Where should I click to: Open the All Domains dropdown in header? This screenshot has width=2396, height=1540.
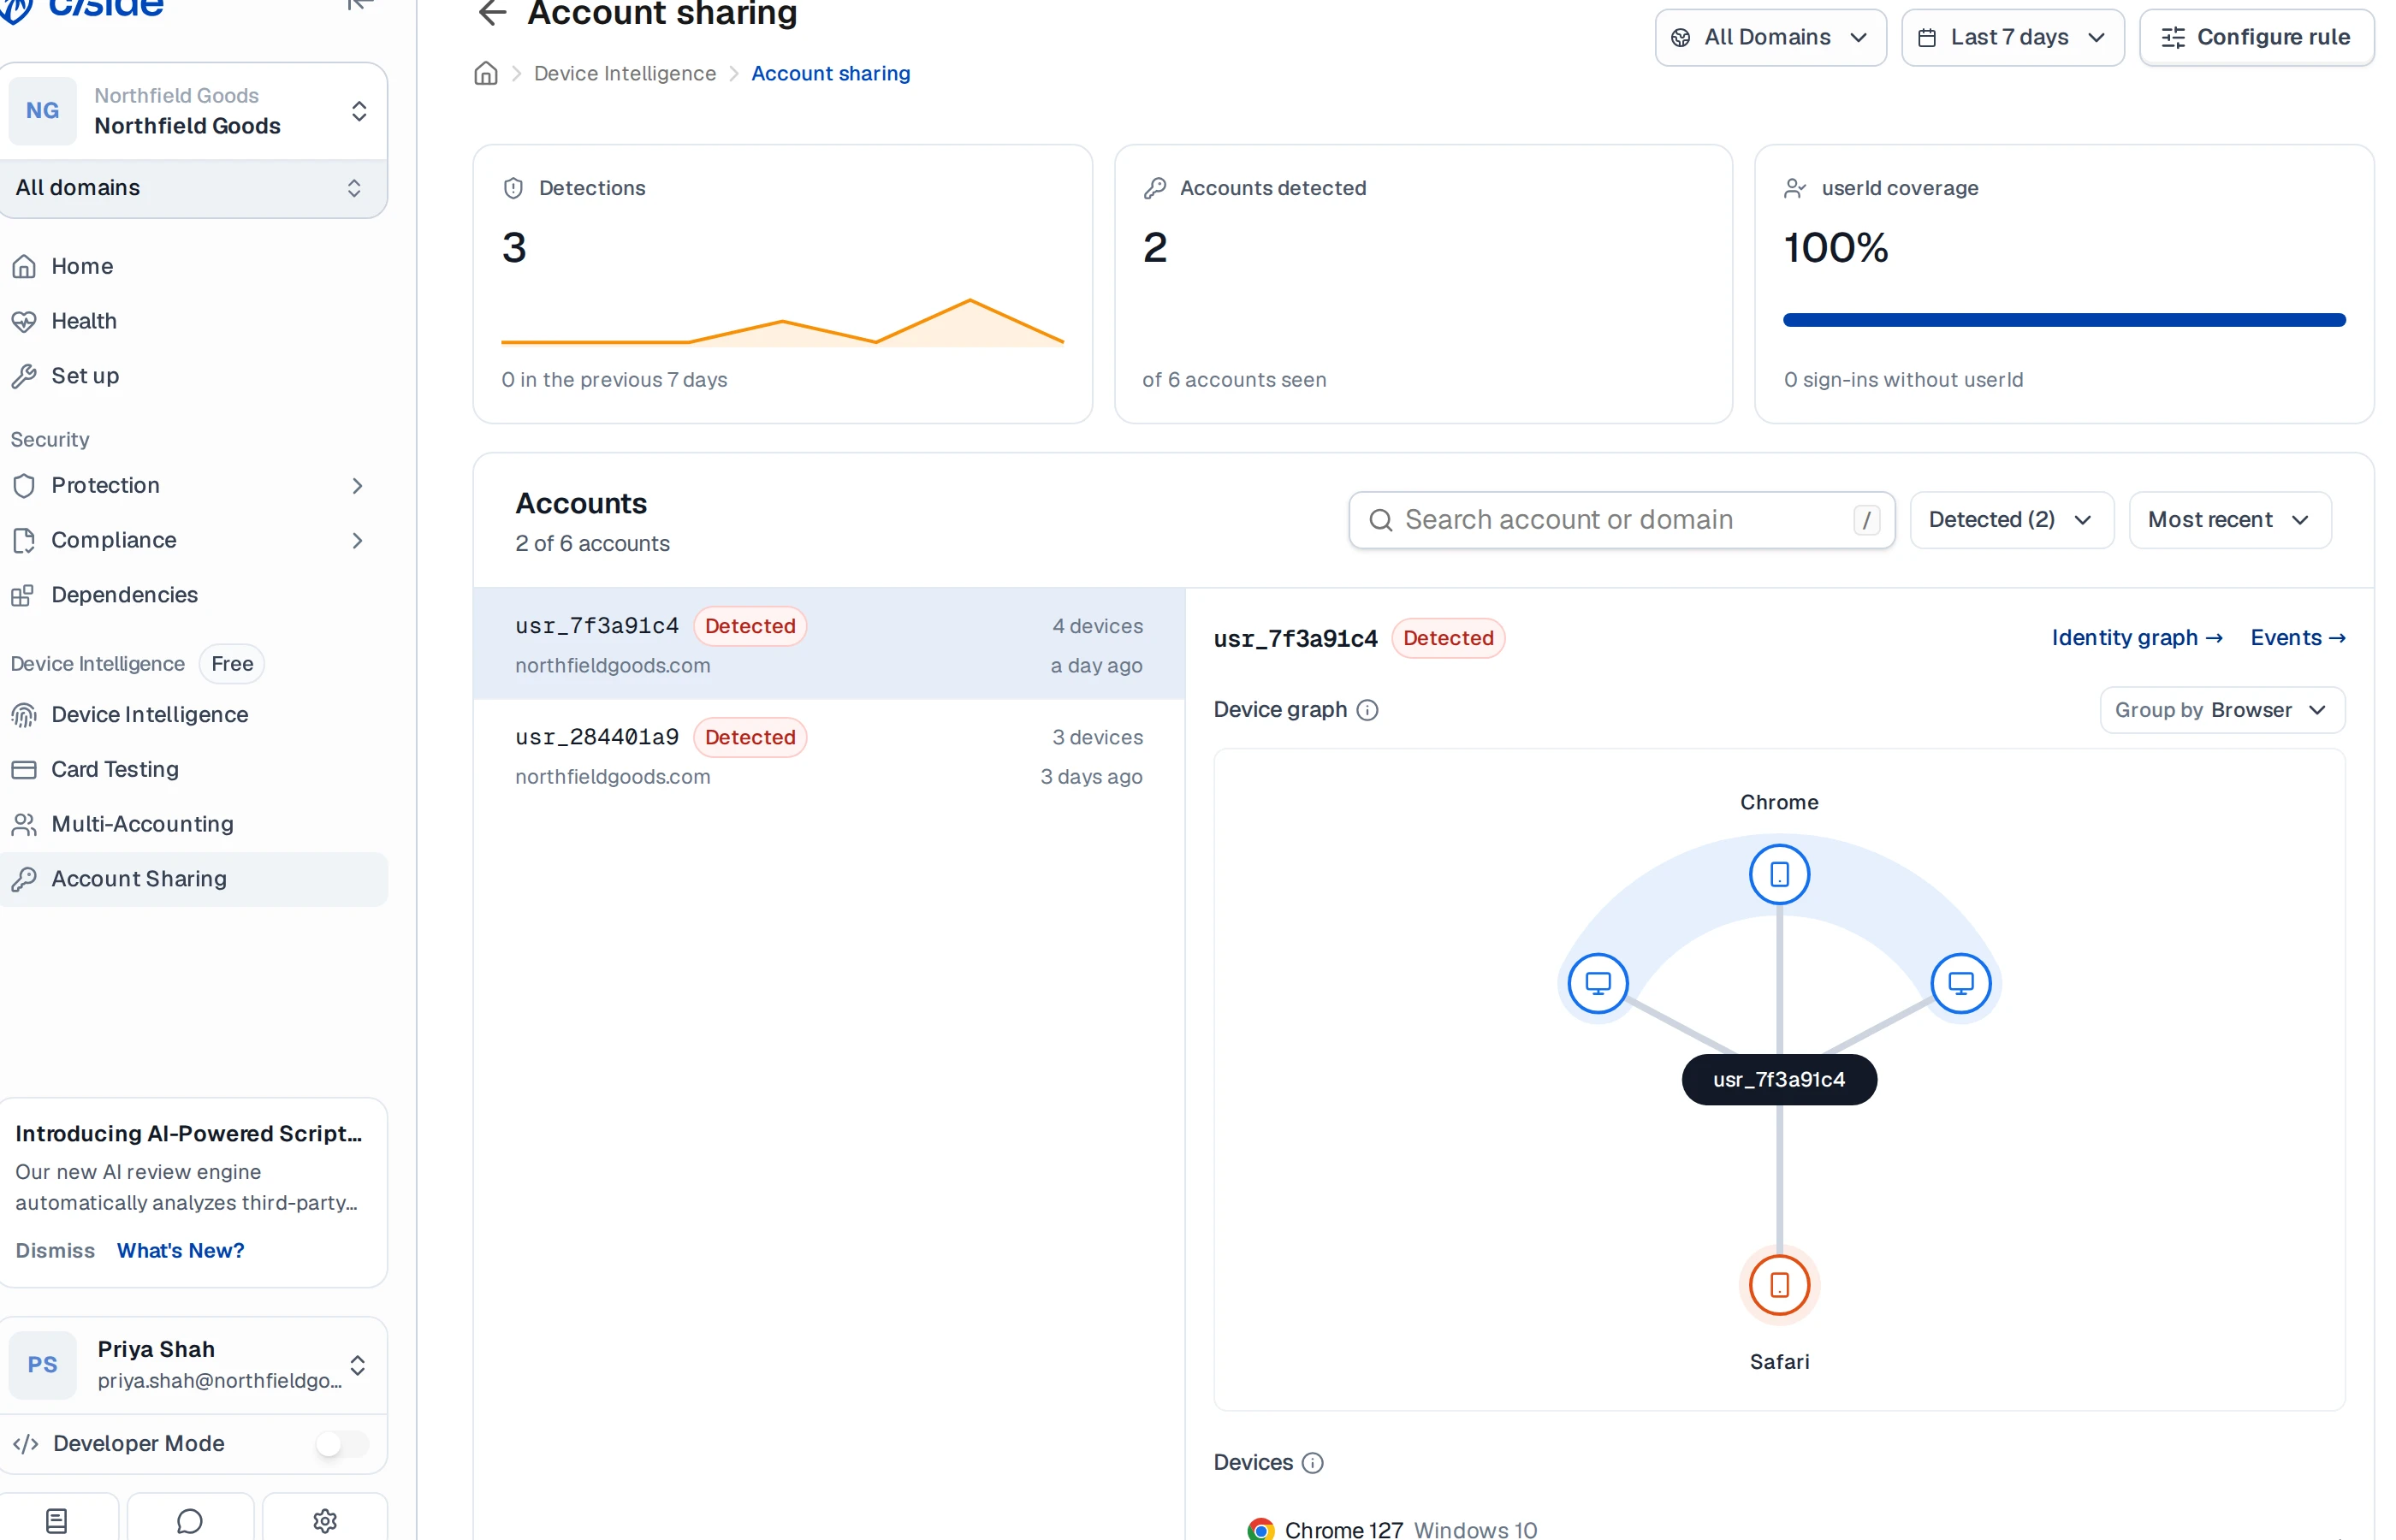click(1770, 37)
